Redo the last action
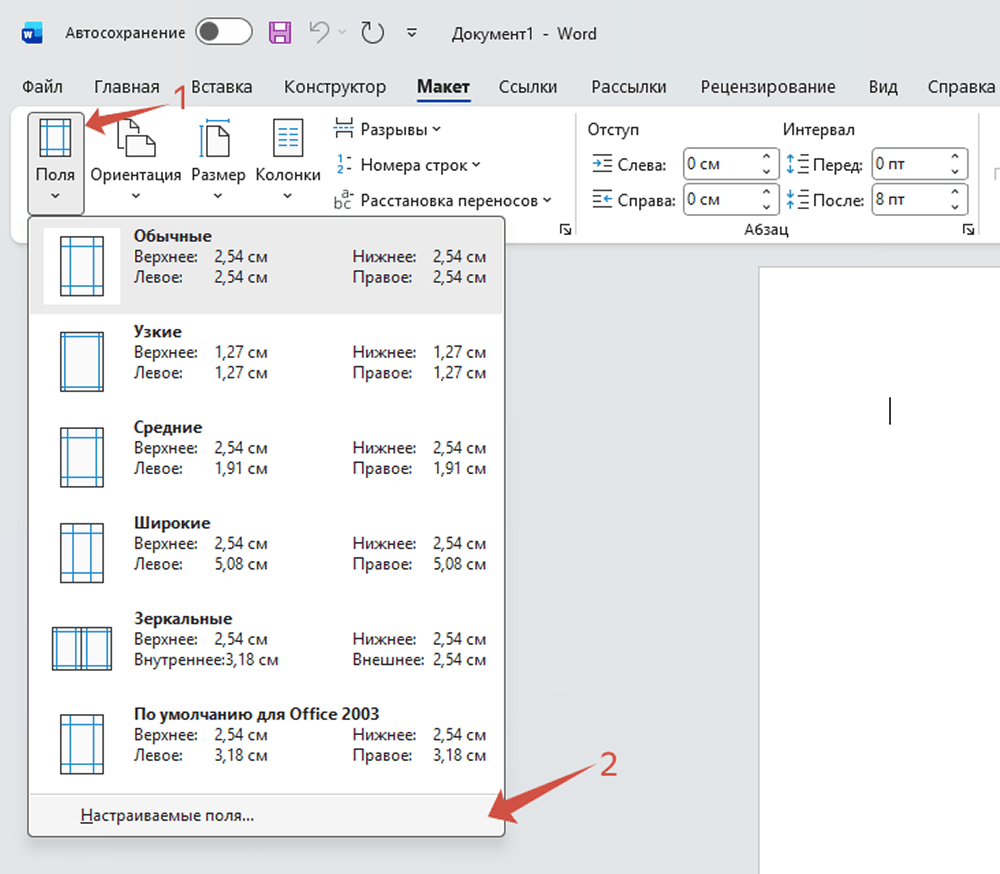Screen dimensions: 1000x874 coord(372,33)
